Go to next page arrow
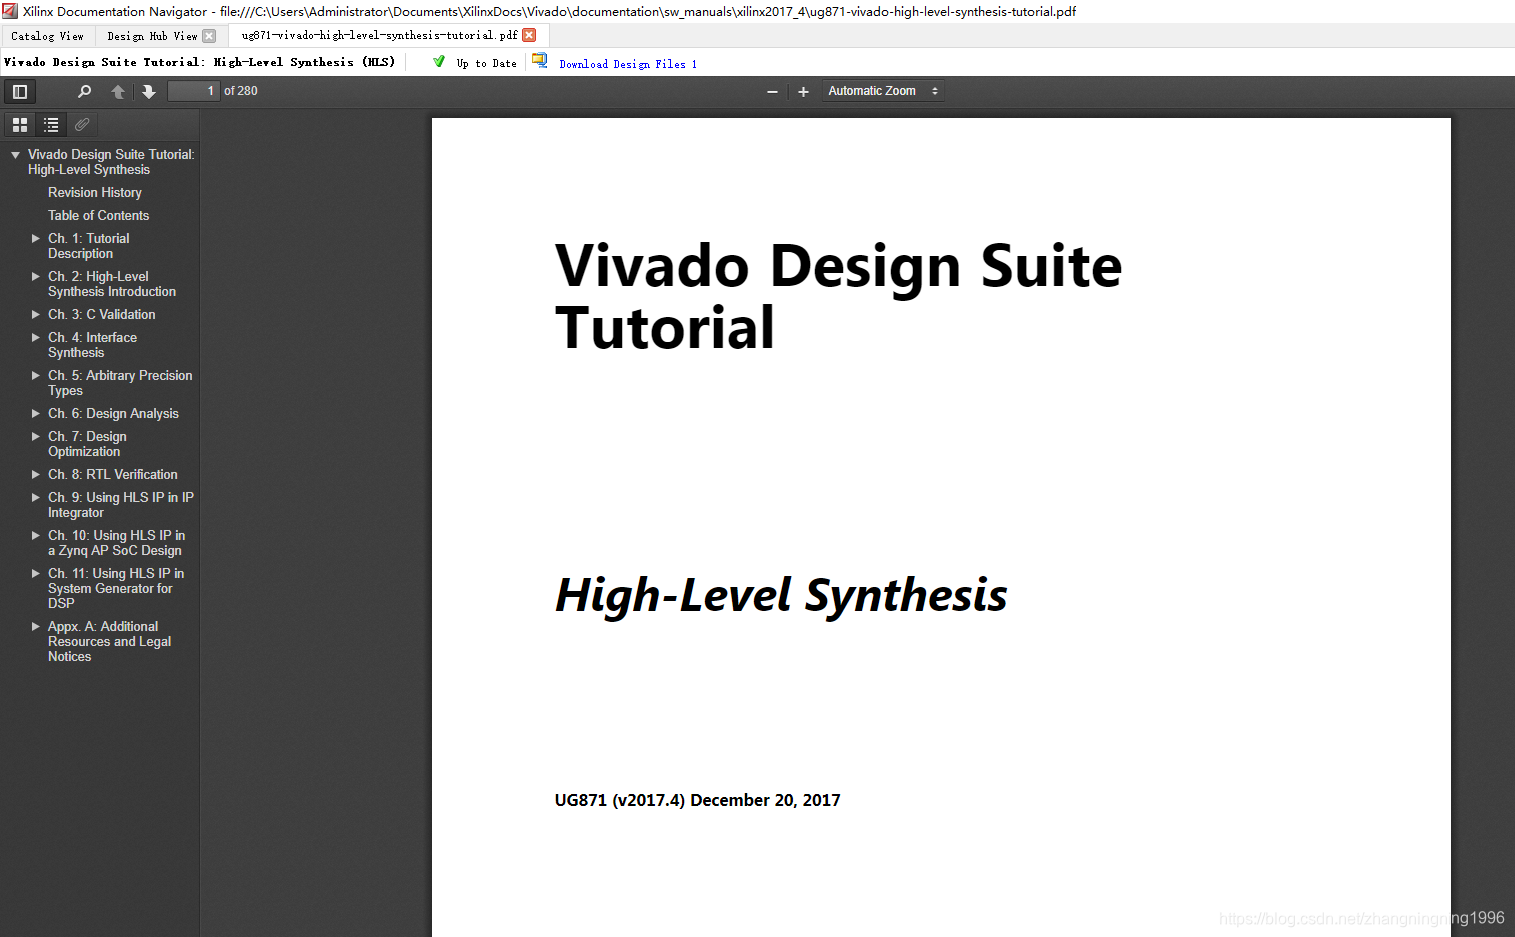 point(149,92)
